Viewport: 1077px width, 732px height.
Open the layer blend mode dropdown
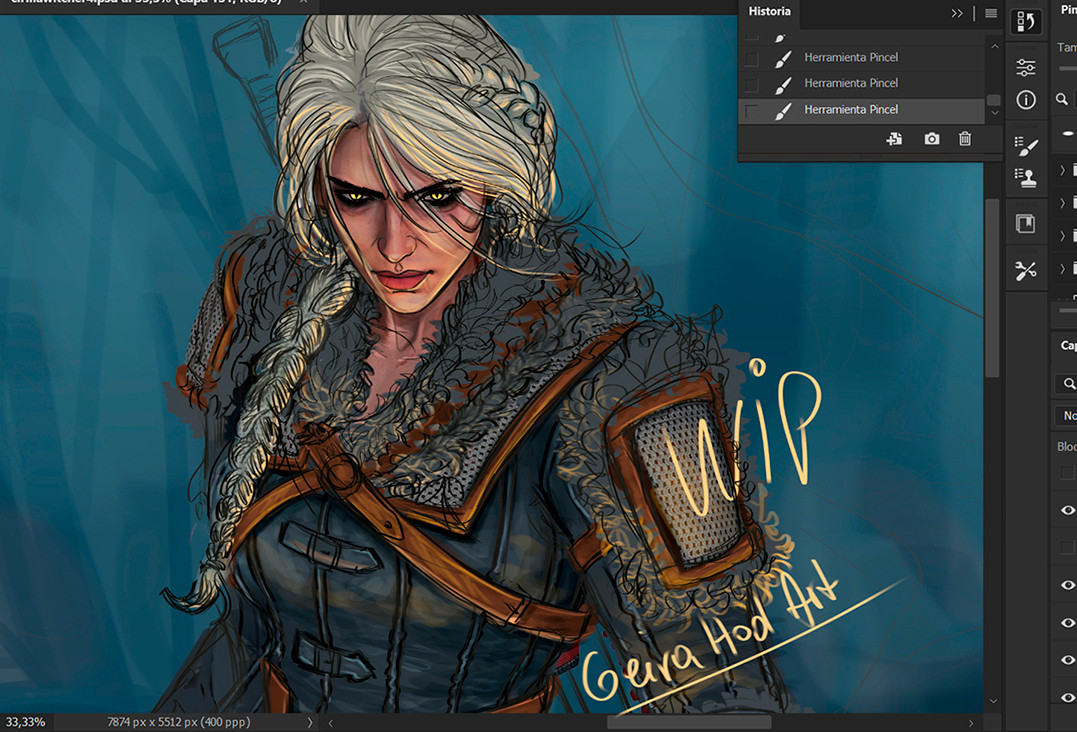tap(1067, 415)
